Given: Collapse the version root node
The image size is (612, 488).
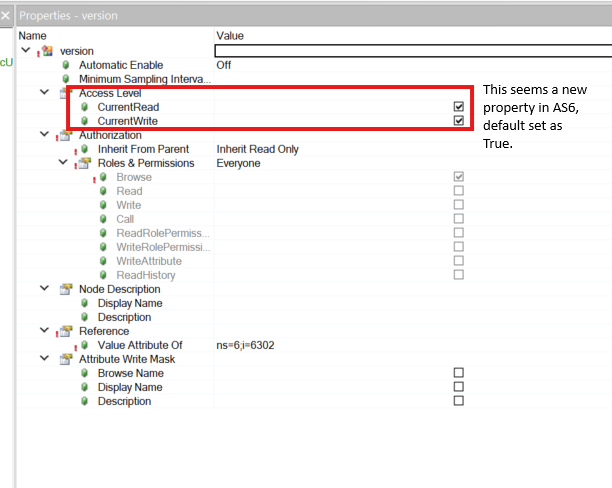Looking at the screenshot, I should 26,50.
